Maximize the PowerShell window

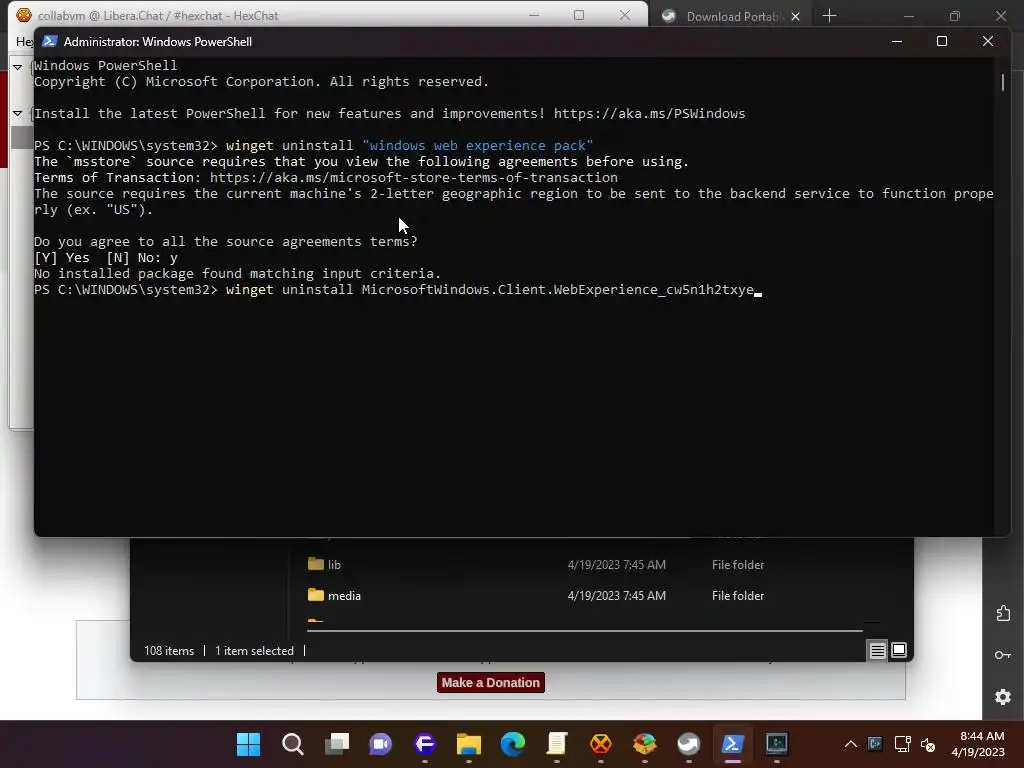pos(942,41)
